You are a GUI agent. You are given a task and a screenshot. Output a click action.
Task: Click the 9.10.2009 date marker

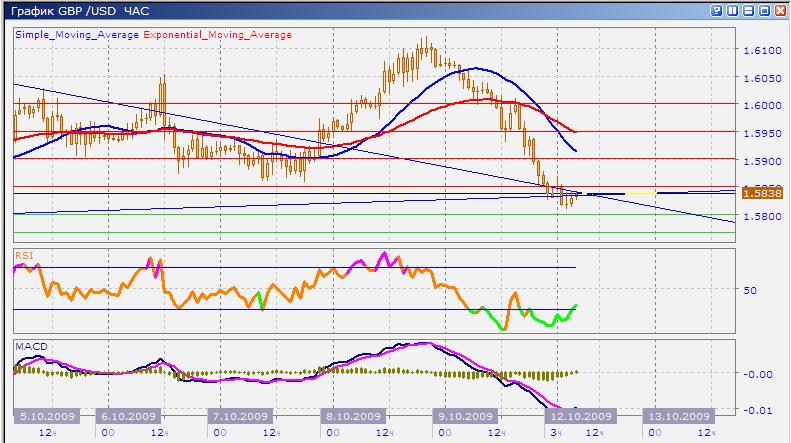tap(465, 416)
